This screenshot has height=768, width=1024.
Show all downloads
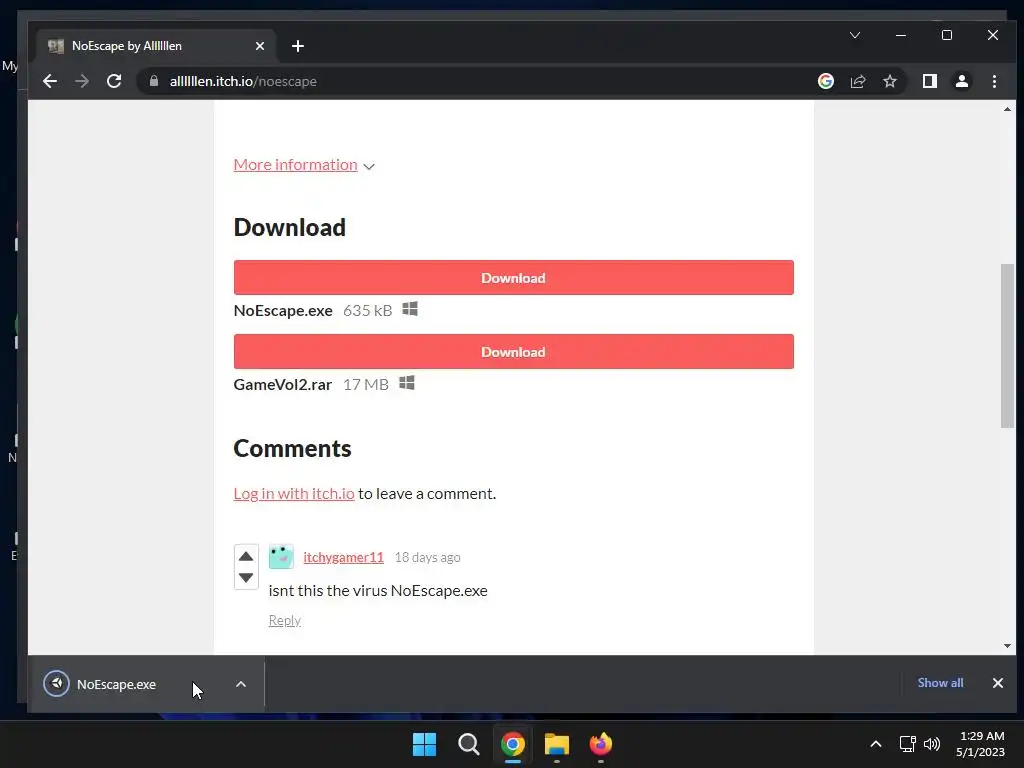coord(940,682)
